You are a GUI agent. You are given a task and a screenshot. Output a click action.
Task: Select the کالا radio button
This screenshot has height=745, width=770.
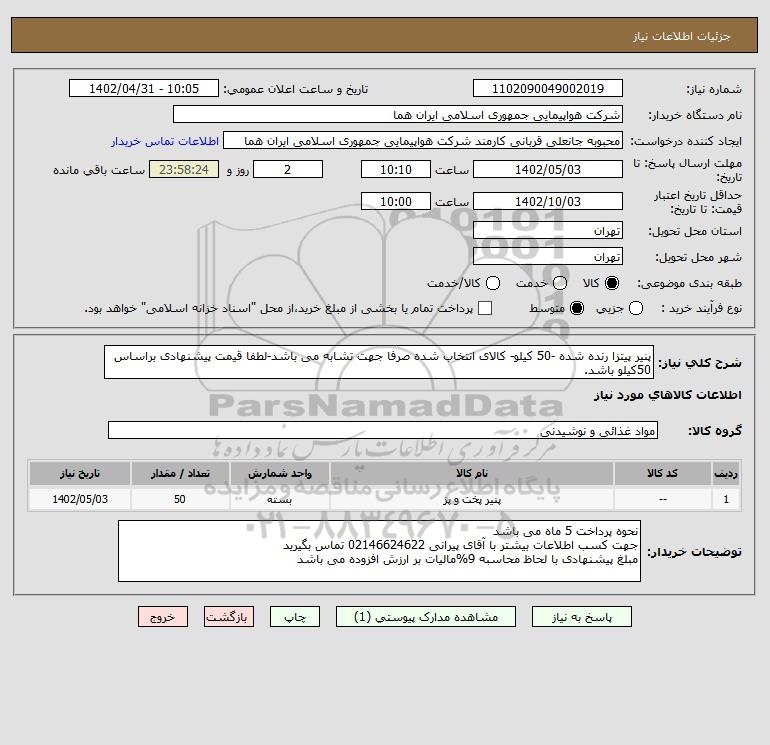coord(612,283)
